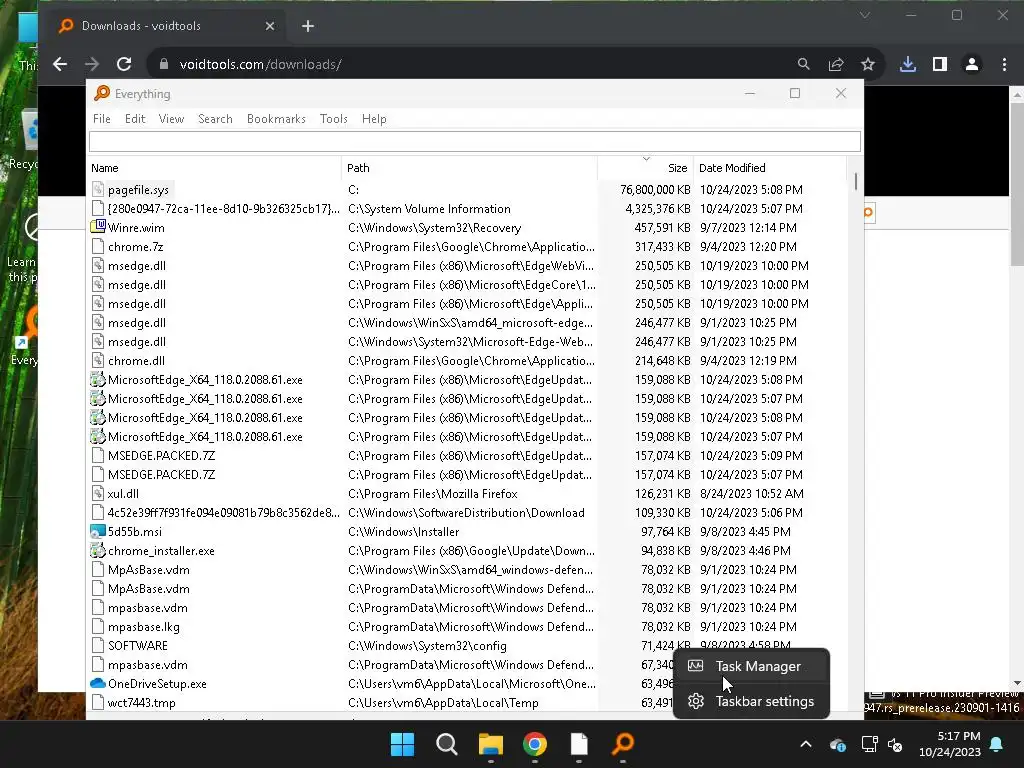
Task: Click the OneDriveSetup.exe cloud icon
Action: tap(98, 683)
